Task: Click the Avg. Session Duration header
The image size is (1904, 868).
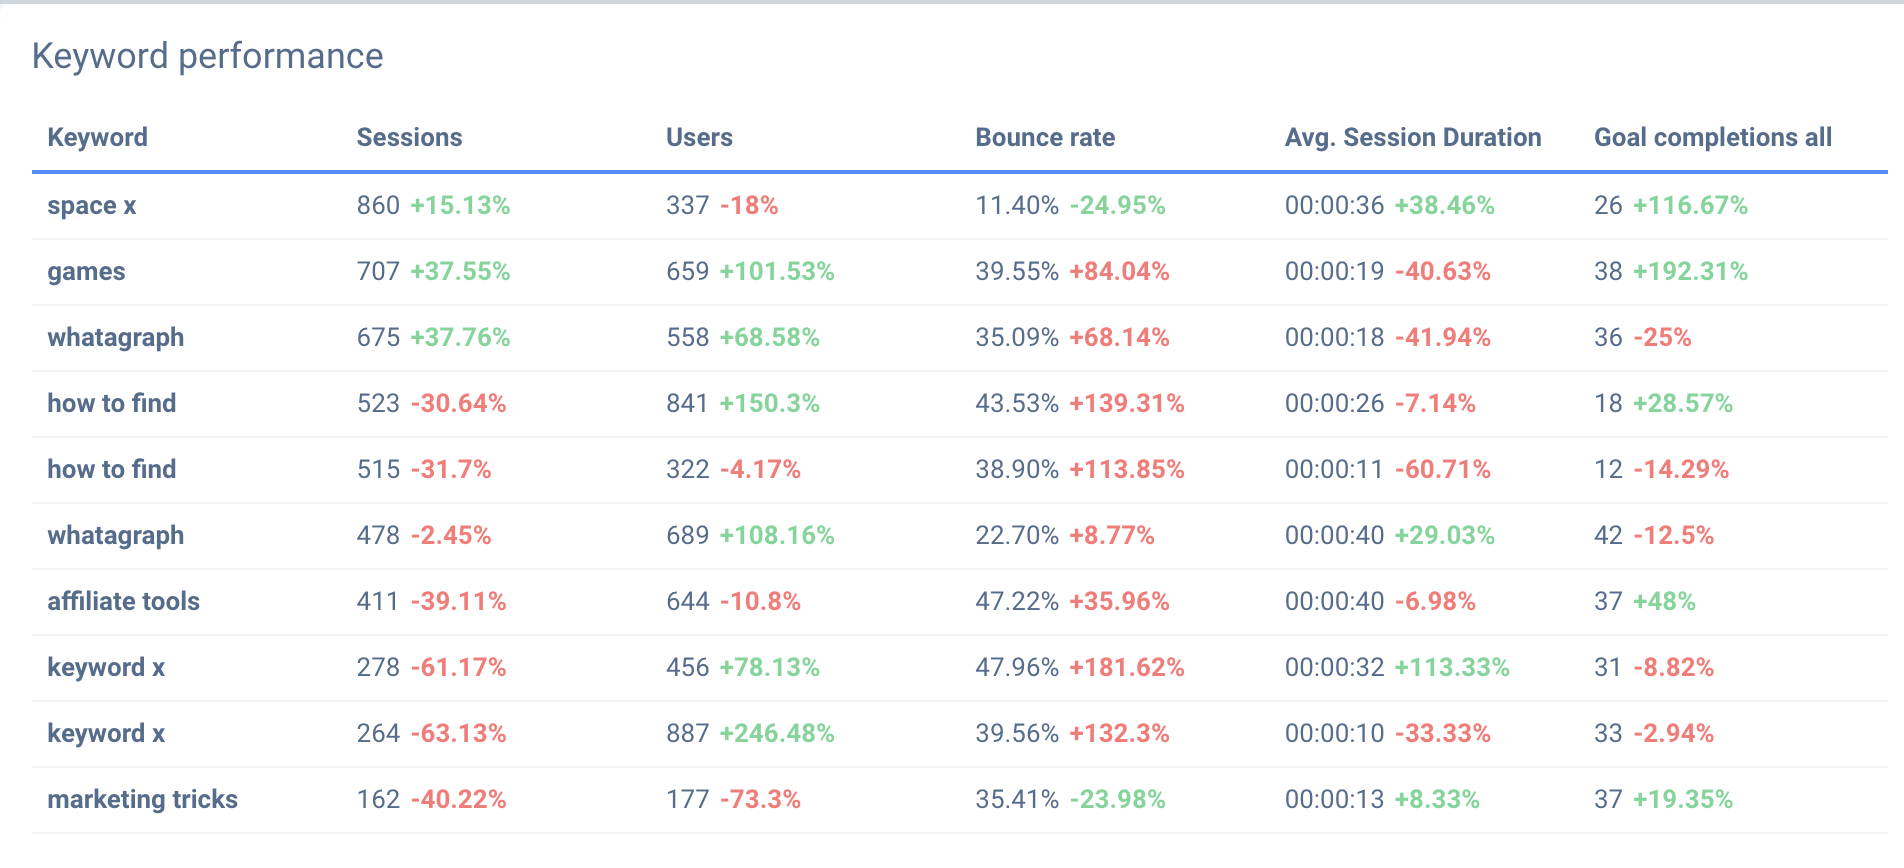Action: click(x=1412, y=137)
